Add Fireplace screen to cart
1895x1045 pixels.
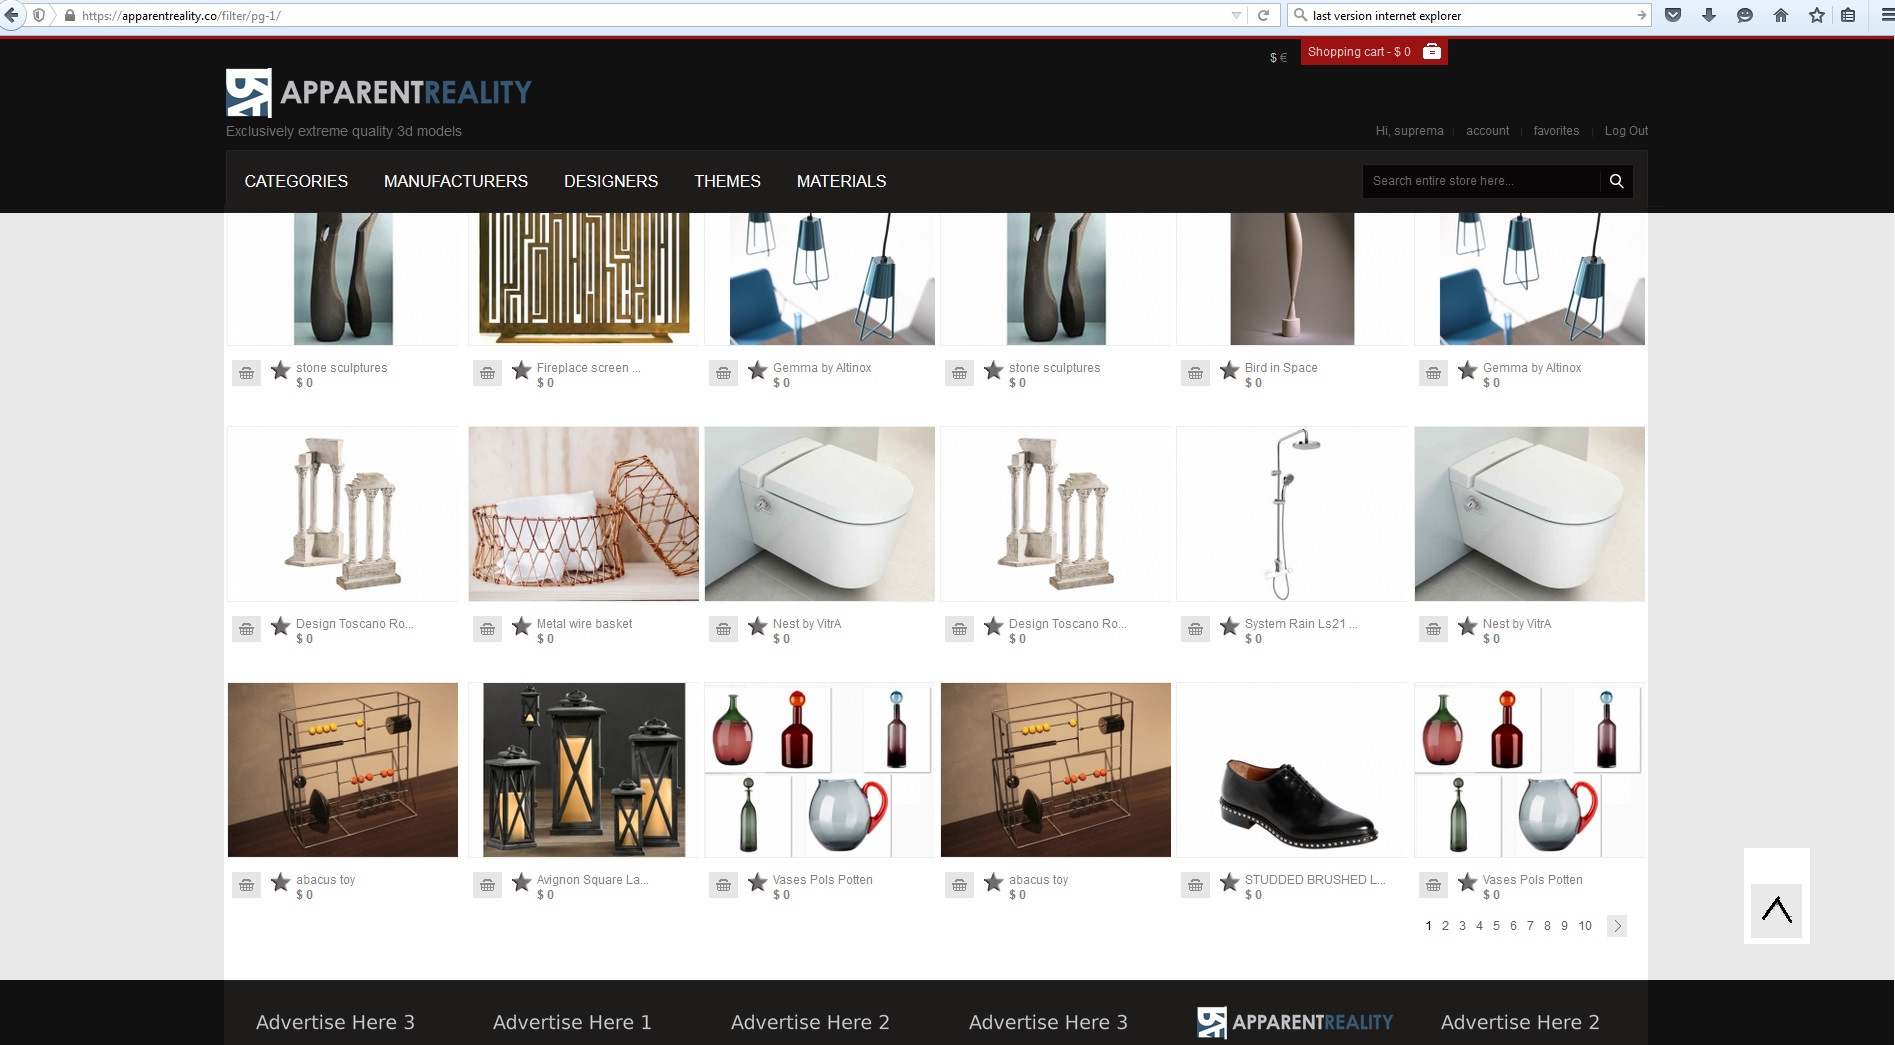click(487, 374)
